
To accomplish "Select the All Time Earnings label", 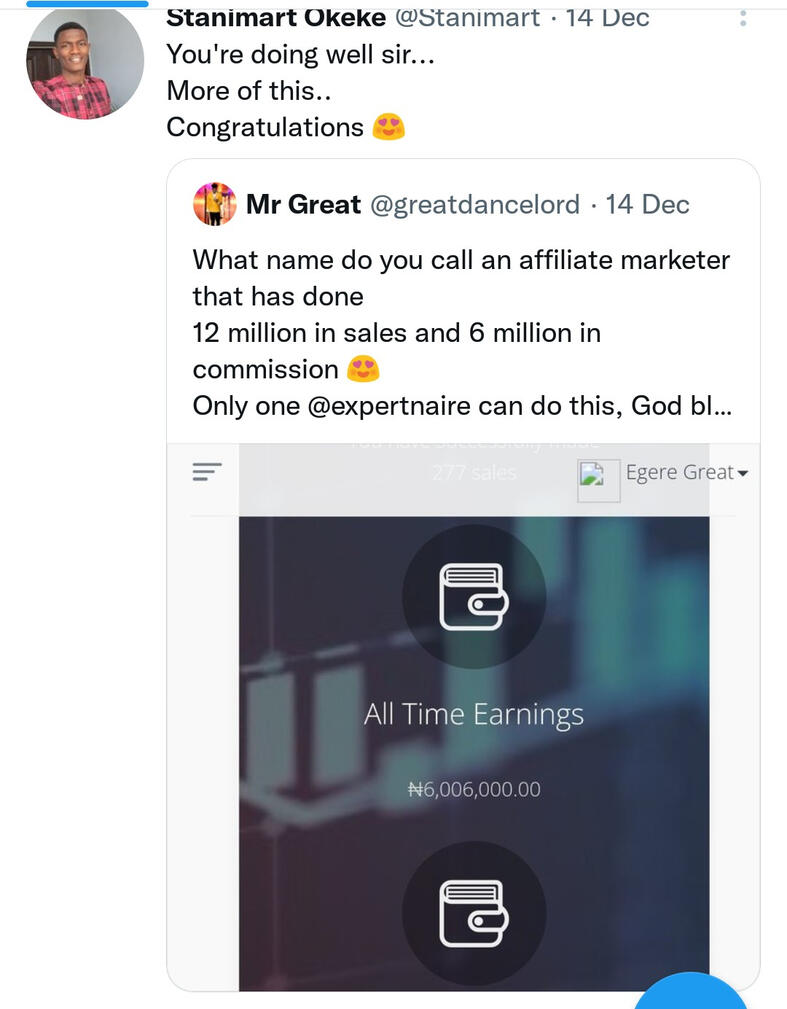I will click(474, 715).
